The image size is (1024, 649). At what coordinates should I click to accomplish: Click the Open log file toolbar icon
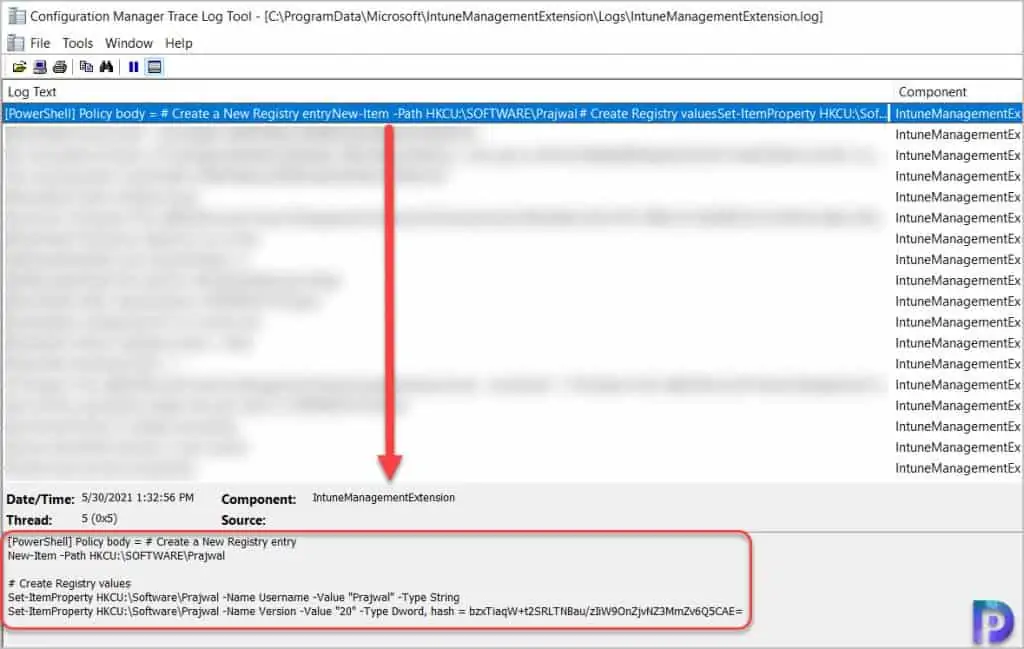click(19, 67)
